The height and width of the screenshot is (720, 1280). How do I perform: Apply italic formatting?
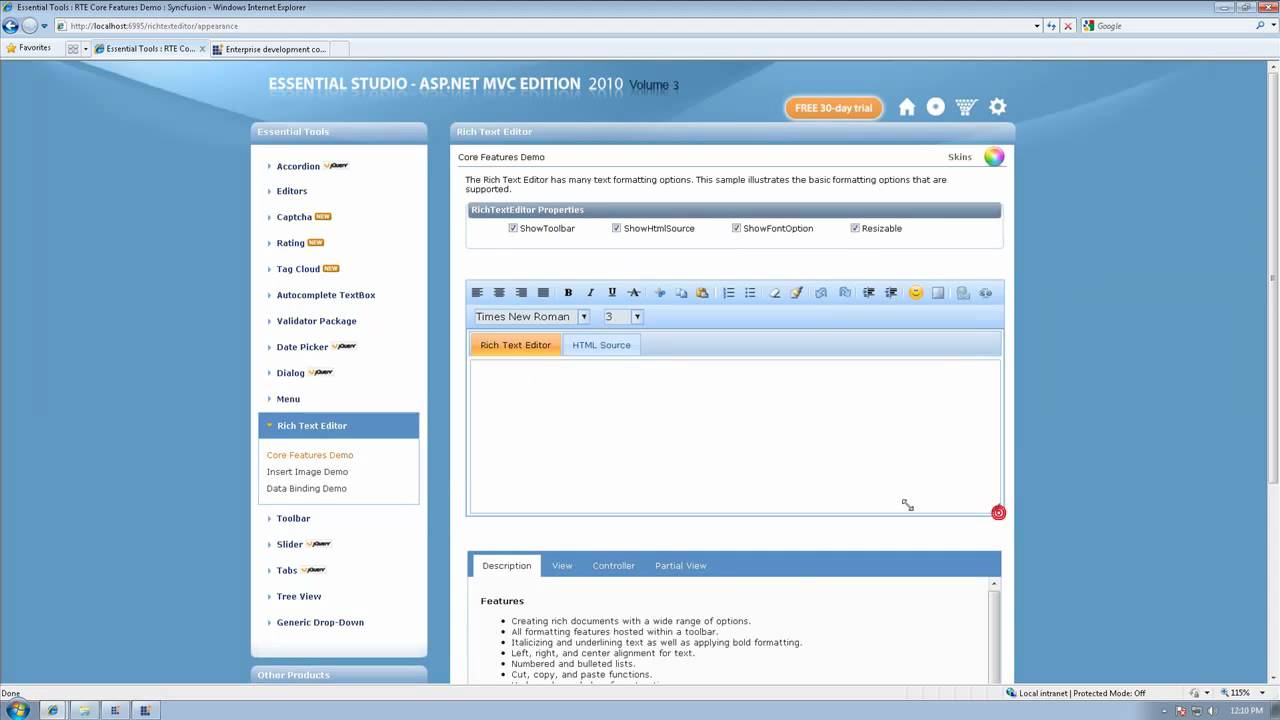[x=590, y=293]
